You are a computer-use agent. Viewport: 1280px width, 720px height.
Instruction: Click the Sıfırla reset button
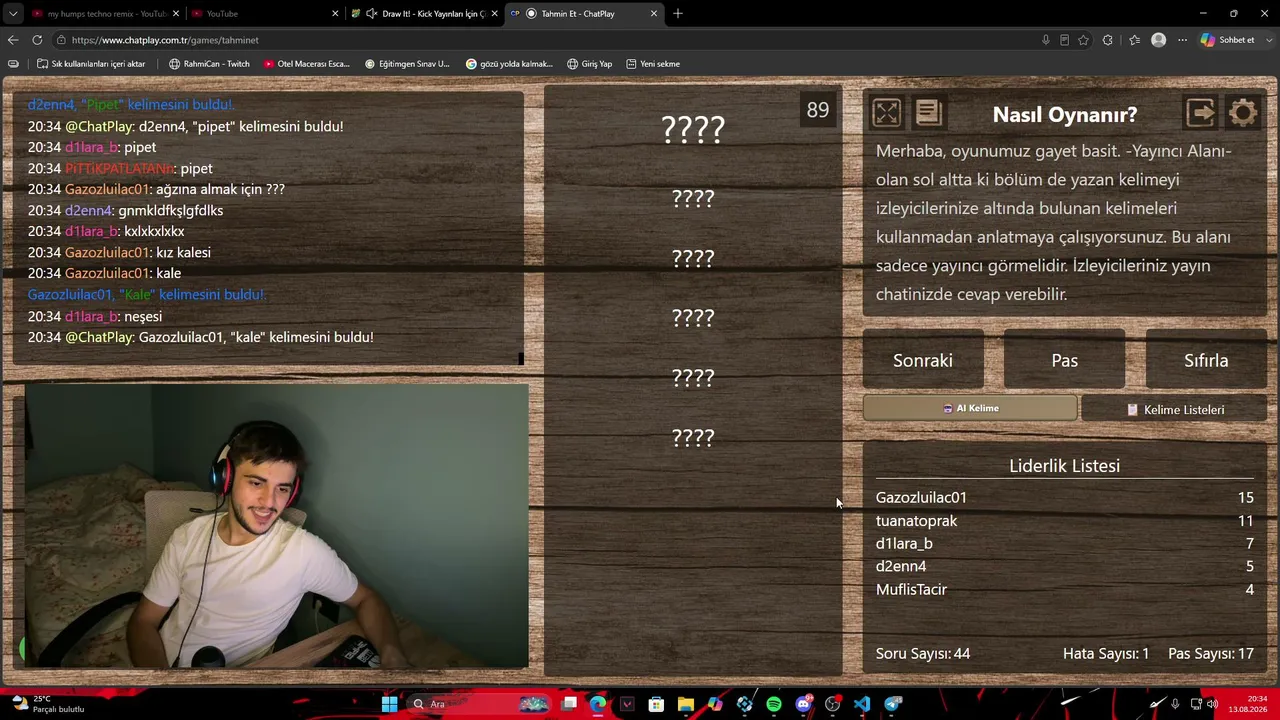1206,360
